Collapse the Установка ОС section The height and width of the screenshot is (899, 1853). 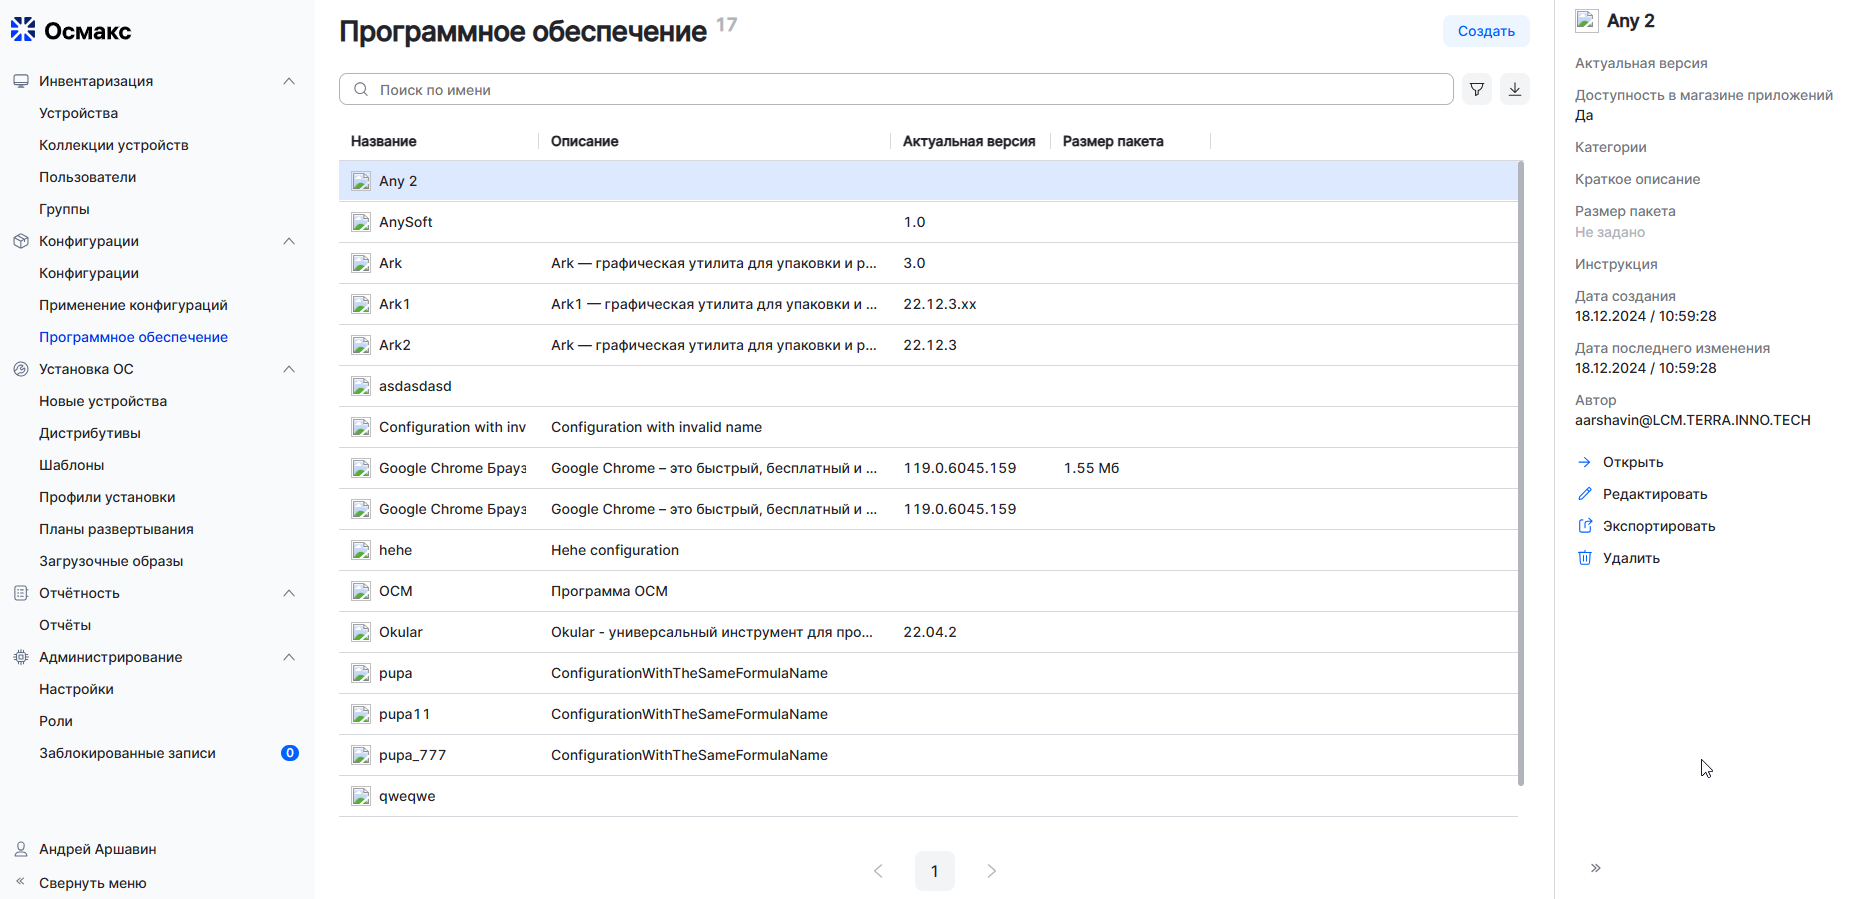pyautogui.click(x=289, y=369)
